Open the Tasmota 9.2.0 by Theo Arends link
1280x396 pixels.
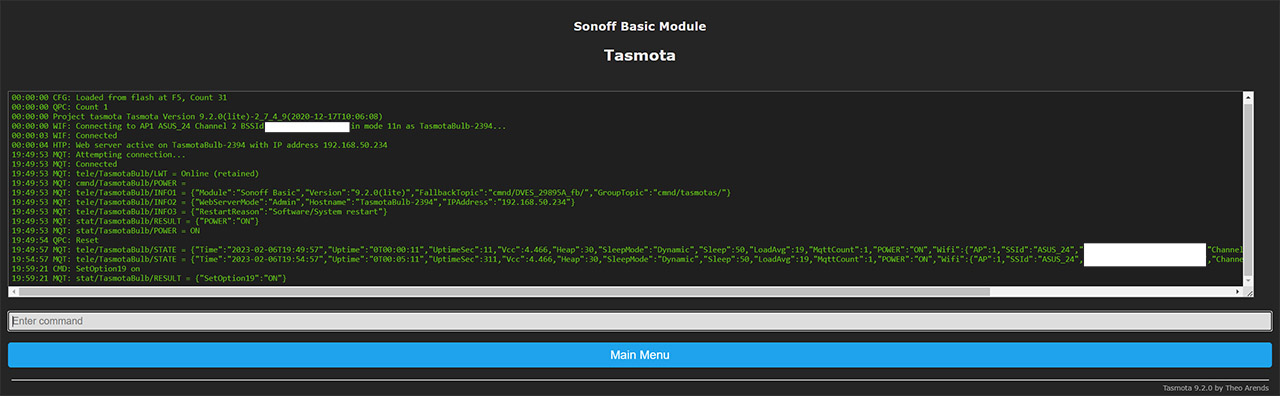pyautogui.click(x=1215, y=387)
